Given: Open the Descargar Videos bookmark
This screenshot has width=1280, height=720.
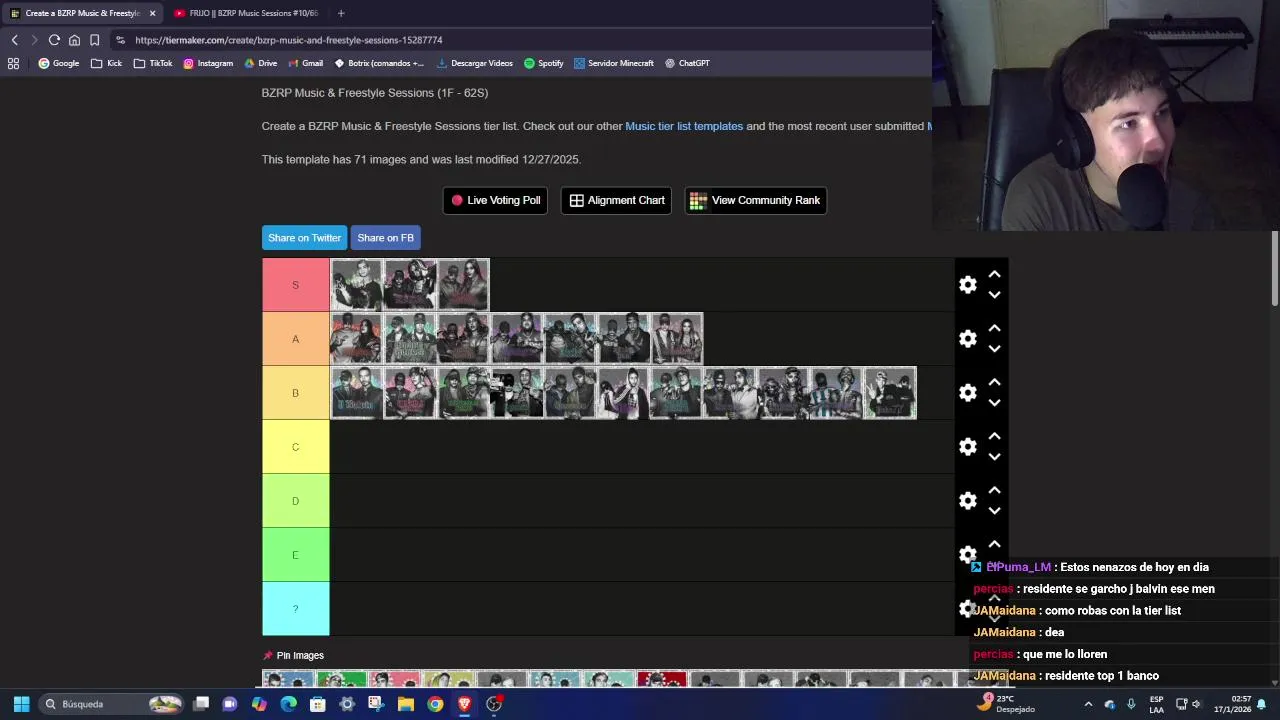Looking at the screenshot, I should point(475,63).
